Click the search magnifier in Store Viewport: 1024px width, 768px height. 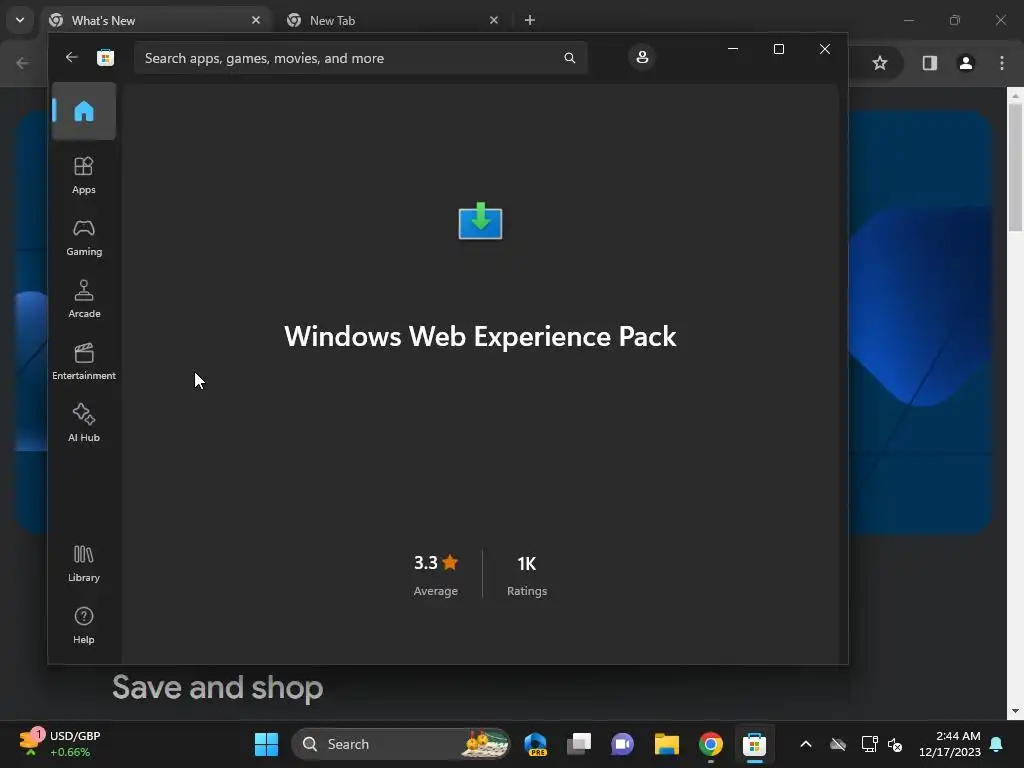(x=569, y=58)
